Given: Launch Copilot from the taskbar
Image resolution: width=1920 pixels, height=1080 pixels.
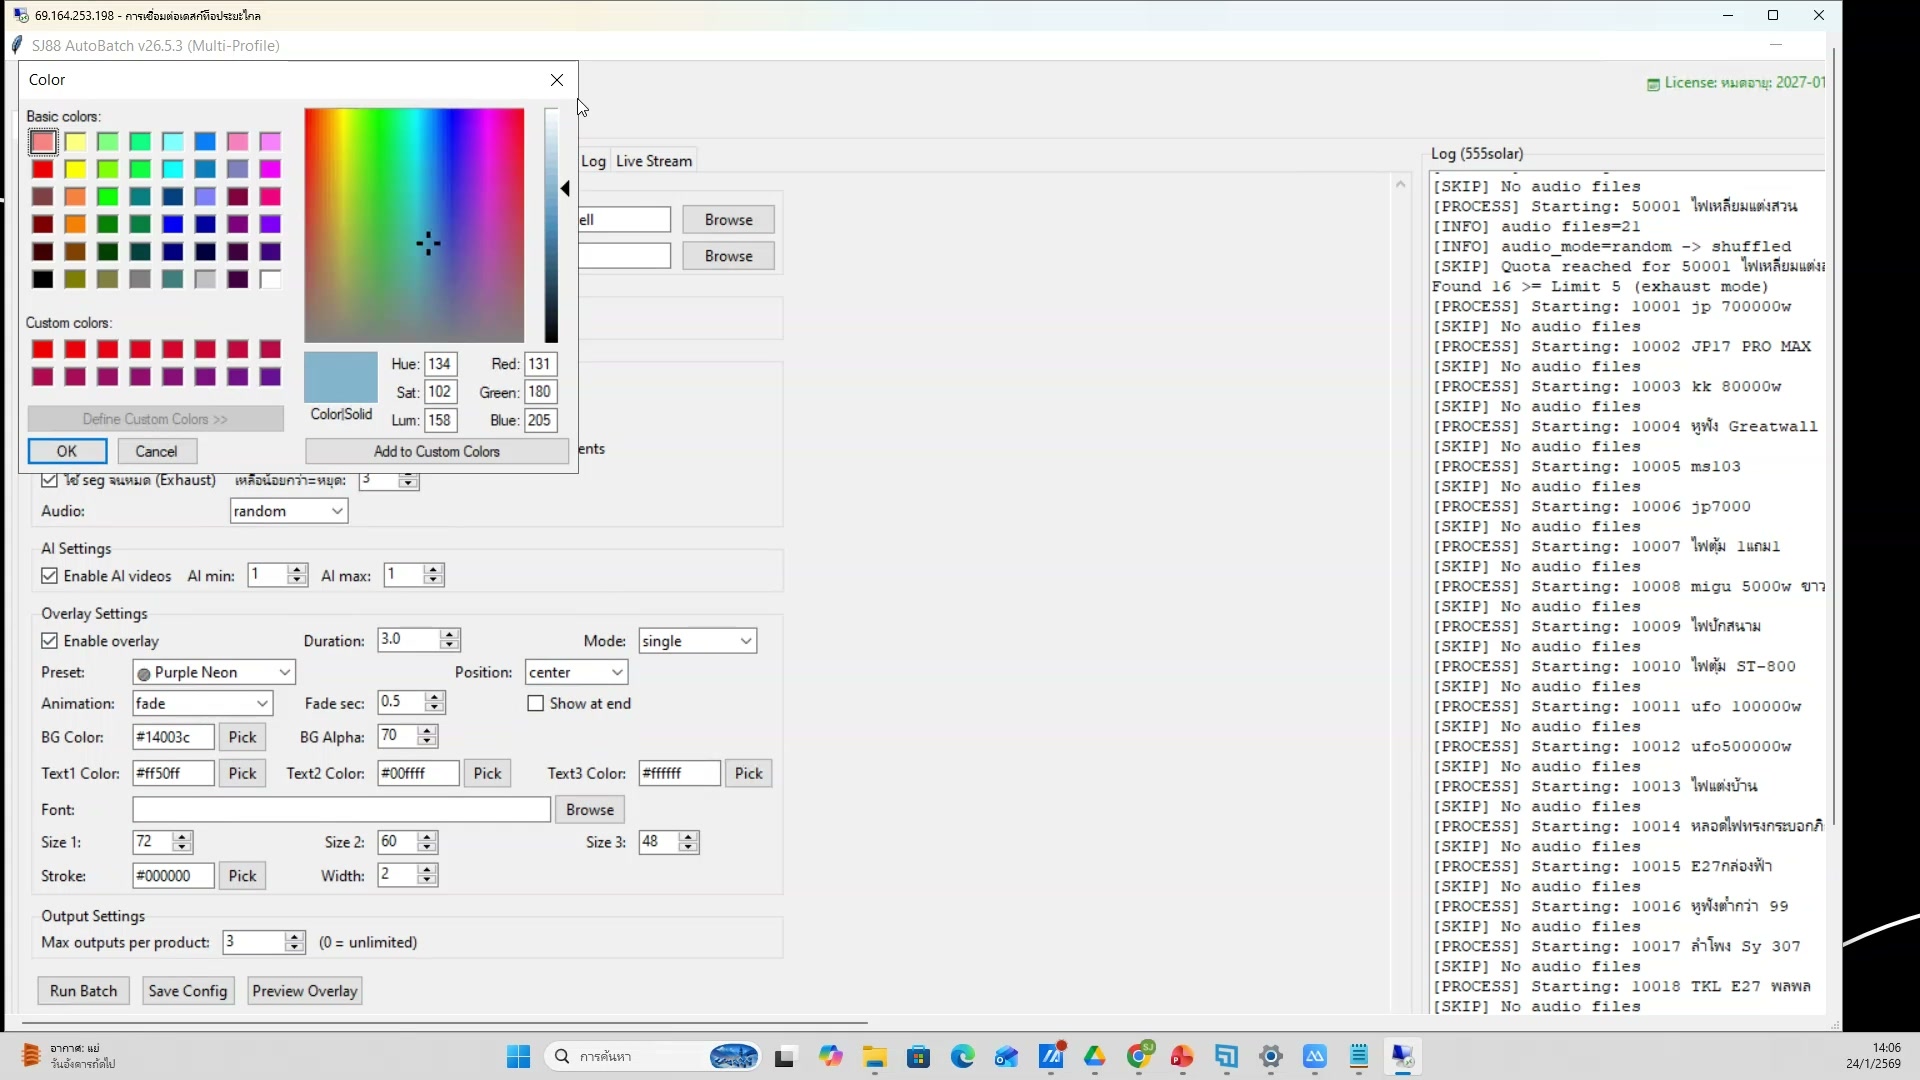Looking at the screenshot, I should (x=831, y=1057).
